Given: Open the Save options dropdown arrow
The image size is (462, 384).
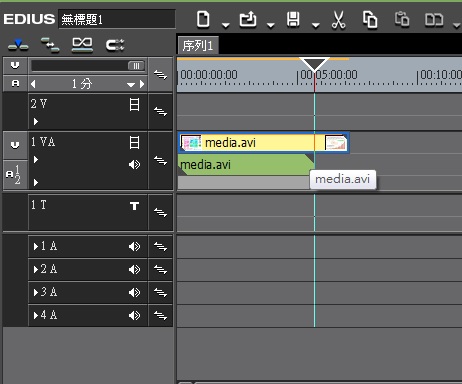Looking at the screenshot, I should pyautogui.click(x=316, y=25).
